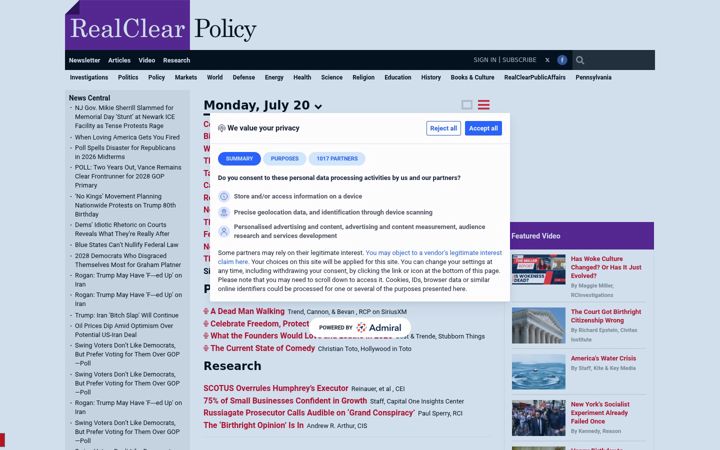The image size is (720, 450).
Task: Click the X (Twitter) icon in header
Action: (547, 60)
